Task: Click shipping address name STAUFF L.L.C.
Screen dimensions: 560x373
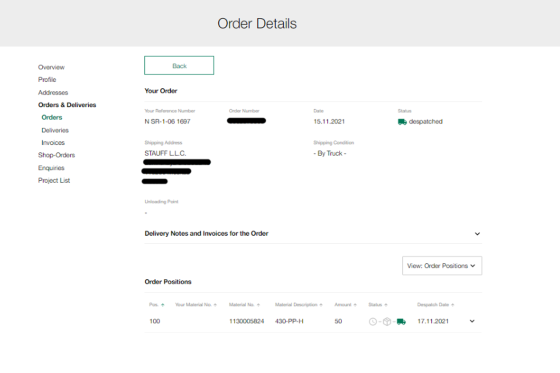Action: click(165, 153)
